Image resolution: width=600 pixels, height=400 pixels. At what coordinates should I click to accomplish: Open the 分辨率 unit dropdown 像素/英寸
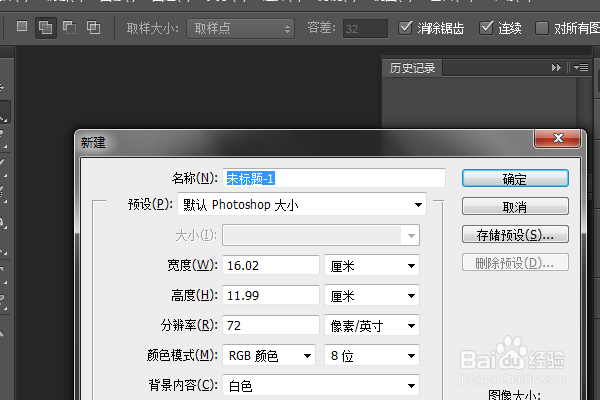372,325
